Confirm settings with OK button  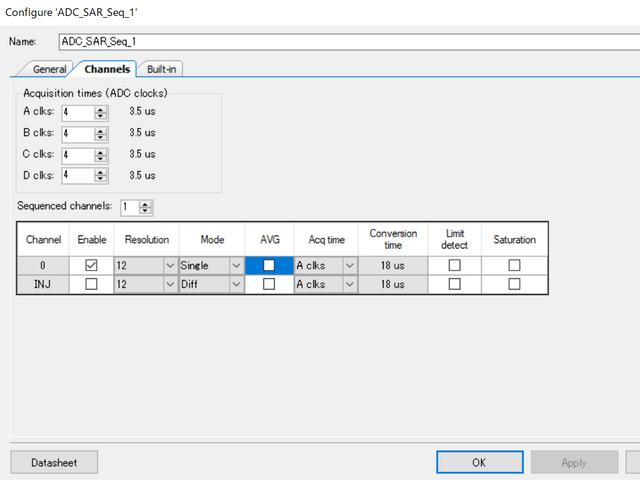[x=479, y=462]
